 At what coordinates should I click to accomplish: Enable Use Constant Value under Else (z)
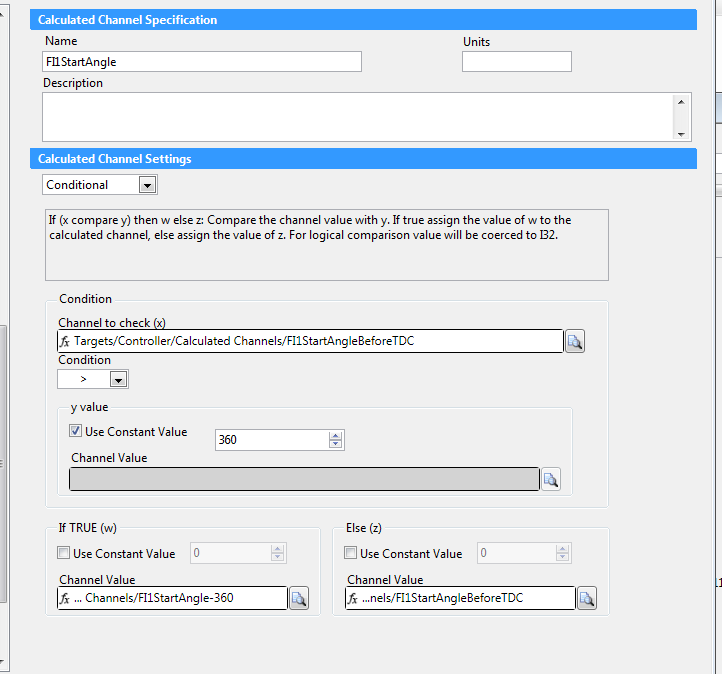pos(351,553)
